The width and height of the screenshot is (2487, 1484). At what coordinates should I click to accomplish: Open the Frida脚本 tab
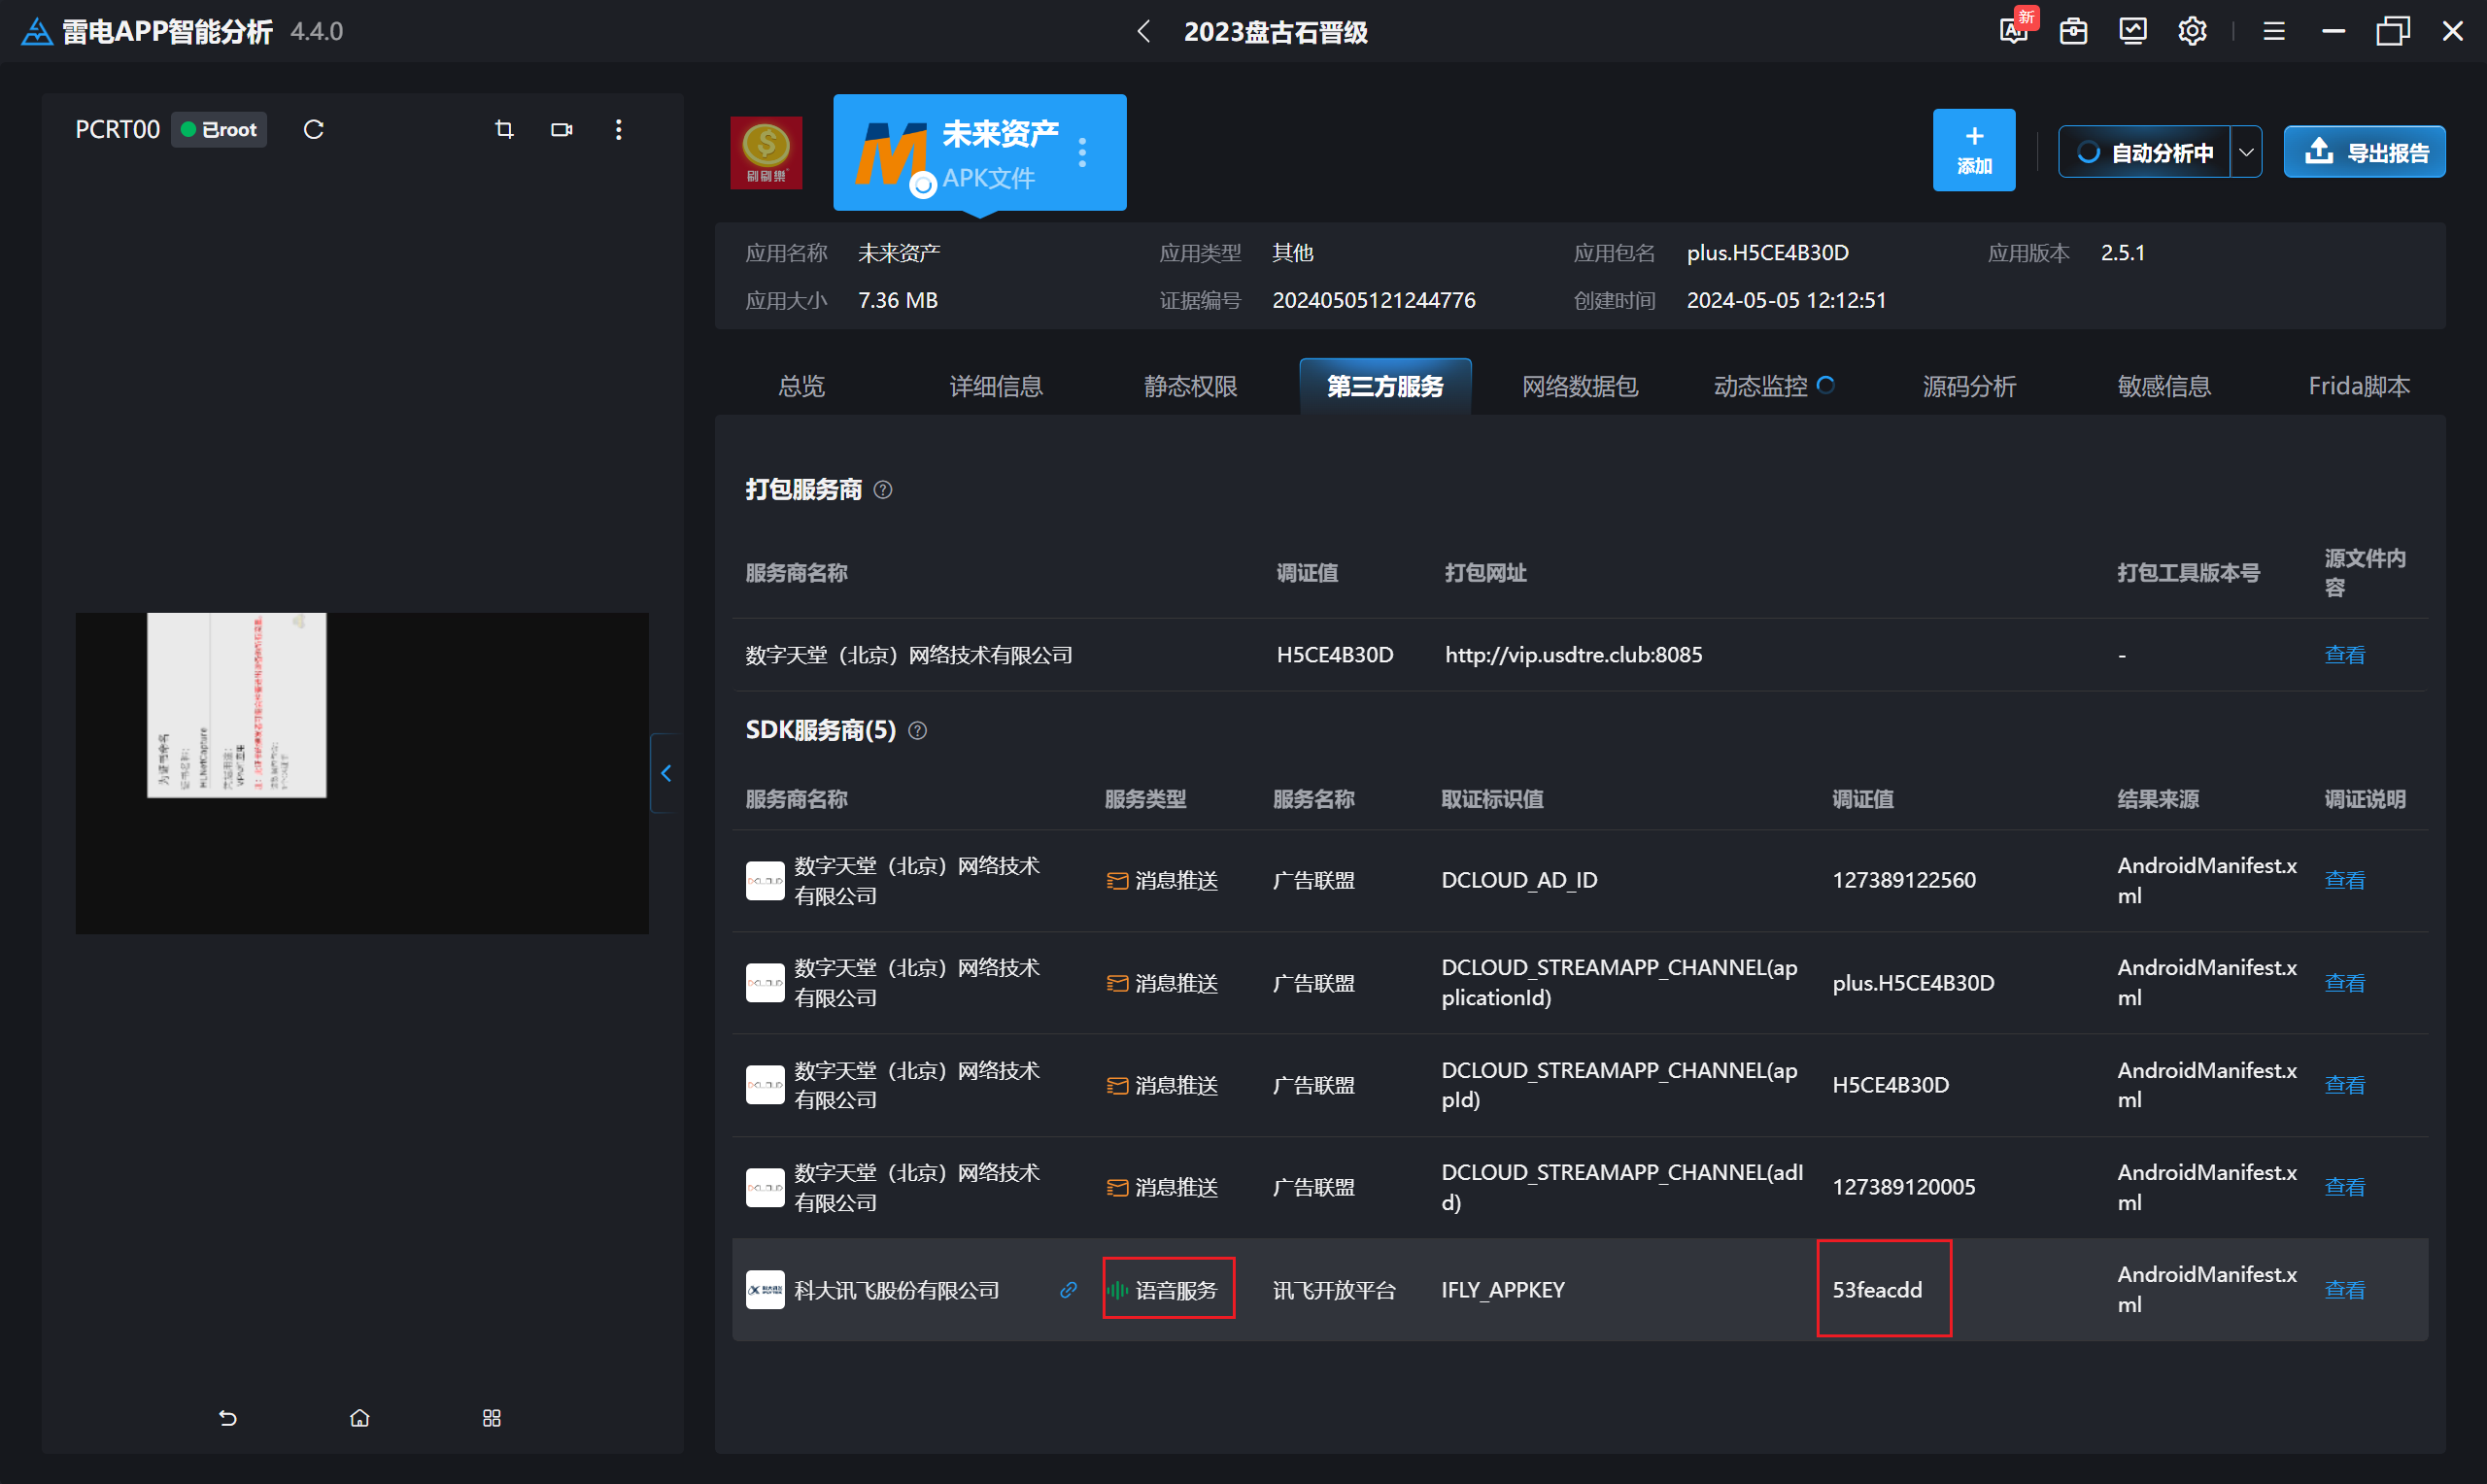[2359, 386]
